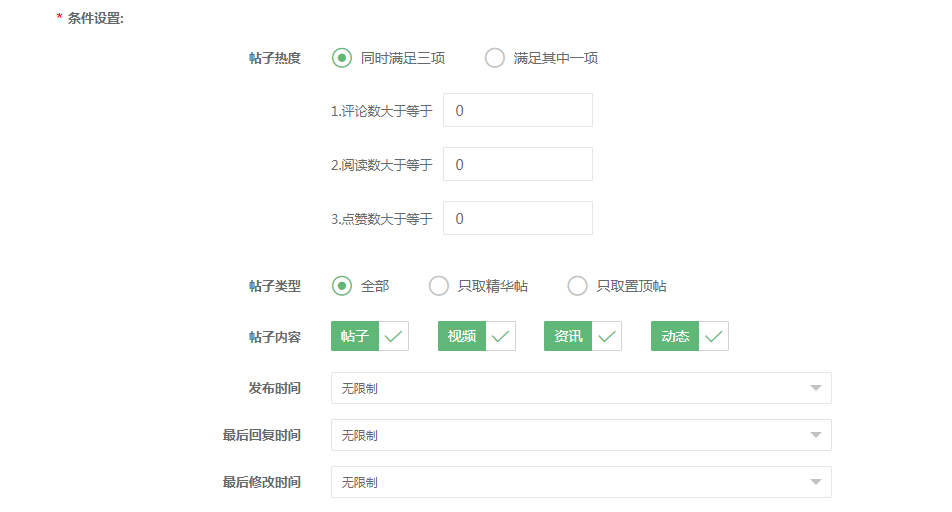The height and width of the screenshot is (512, 952).
Task: Select 同时满足三项 radio option
Action: (x=342, y=58)
